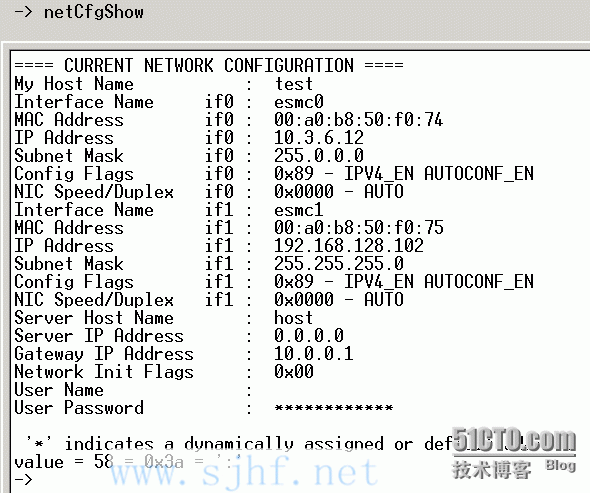Select subnet mask 255.0.0.0

319,155
